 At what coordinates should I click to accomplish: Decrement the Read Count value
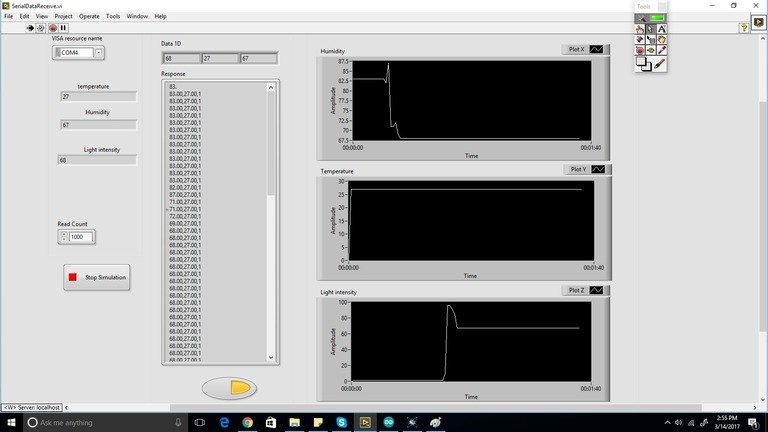click(64, 240)
